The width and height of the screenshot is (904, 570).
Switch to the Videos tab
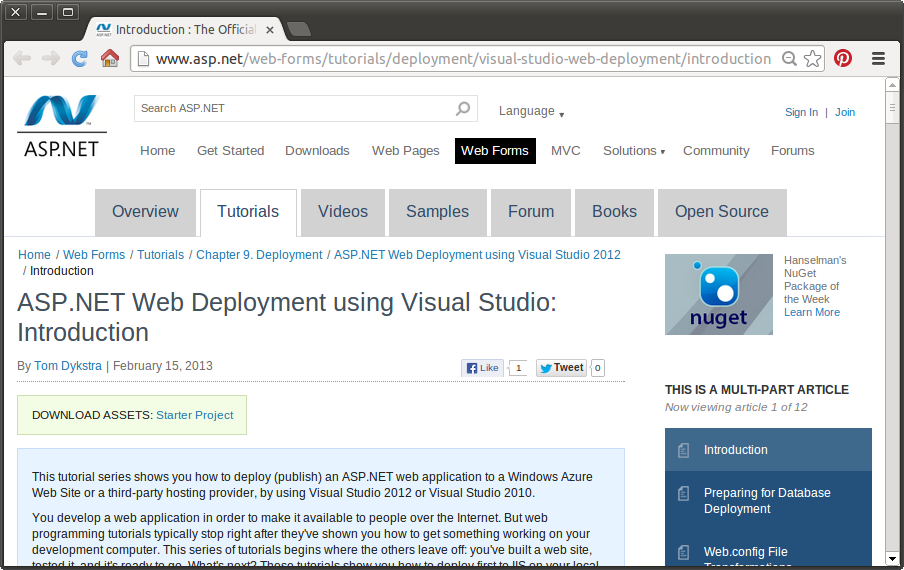(343, 212)
